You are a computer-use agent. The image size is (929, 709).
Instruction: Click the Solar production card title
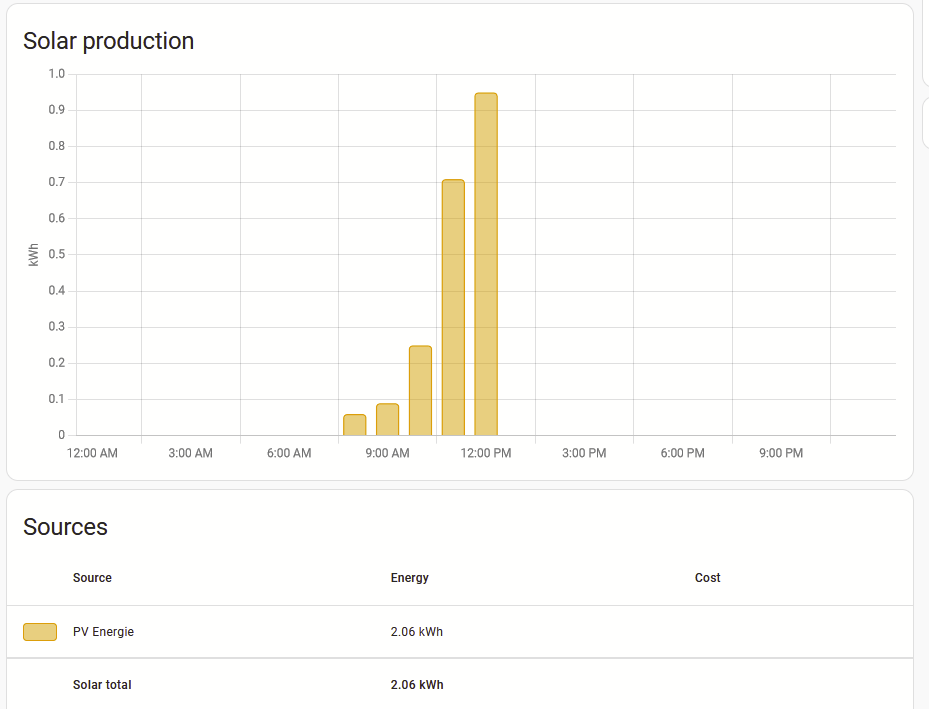pyautogui.click(x=108, y=41)
